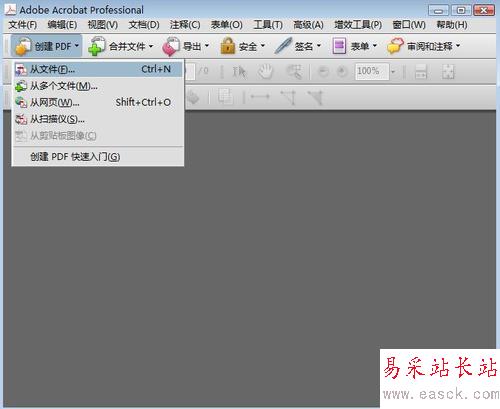This screenshot has width=500, height=409.
Task: Click the Secure (安全) padlock icon
Action: click(x=228, y=46)
